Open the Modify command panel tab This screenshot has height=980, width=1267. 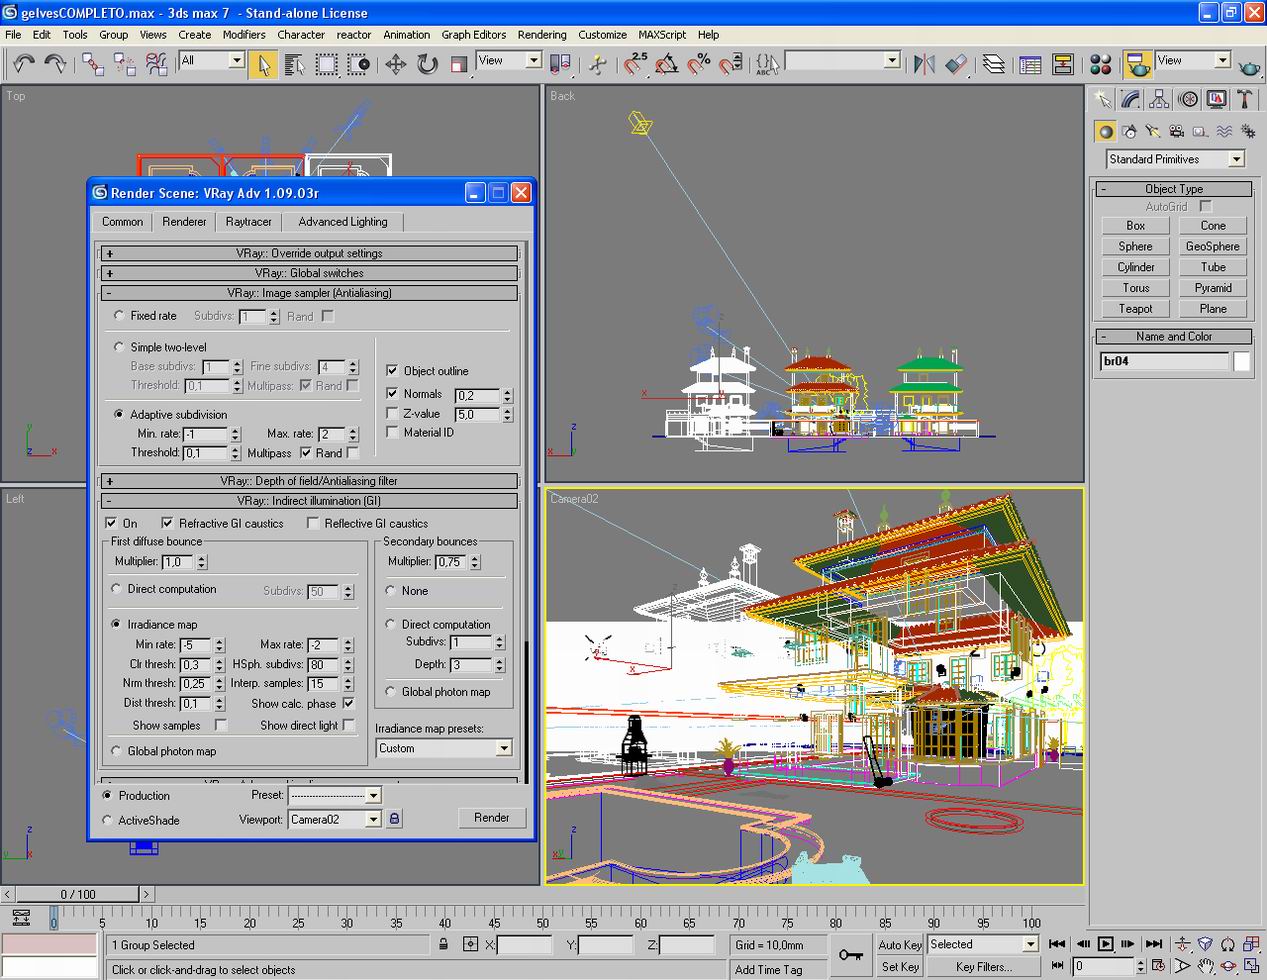click(x=1130, y=99)
